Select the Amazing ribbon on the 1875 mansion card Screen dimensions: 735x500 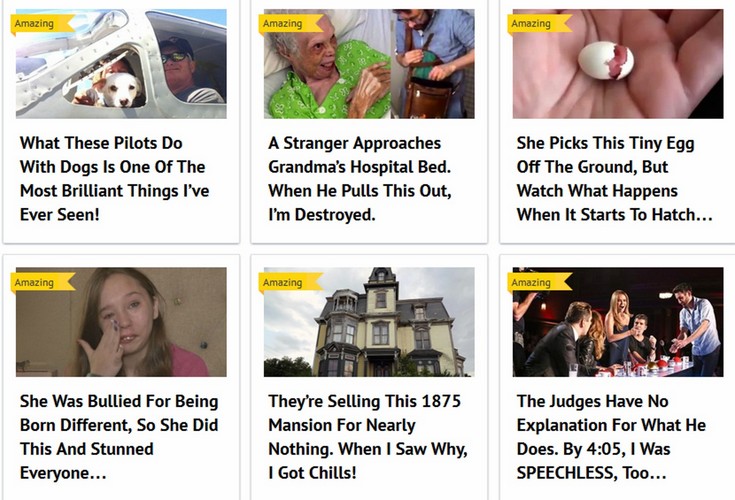[291, 283]
